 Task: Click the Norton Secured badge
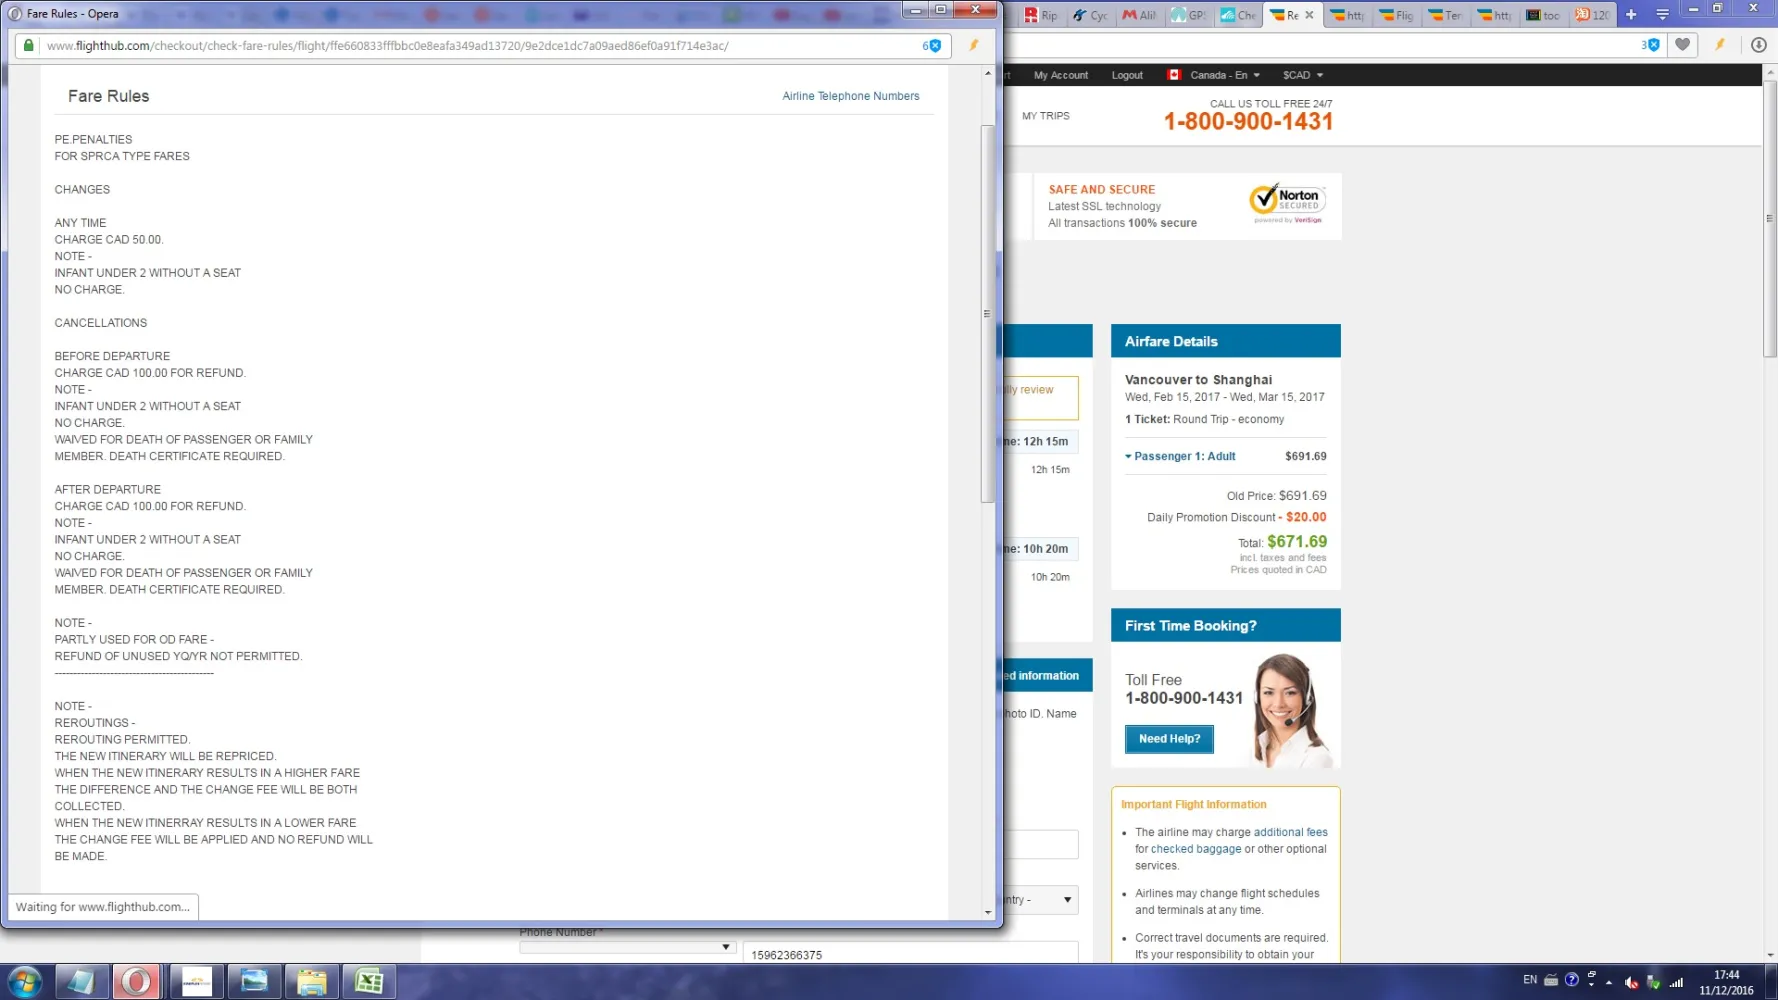coord(1287,204)
